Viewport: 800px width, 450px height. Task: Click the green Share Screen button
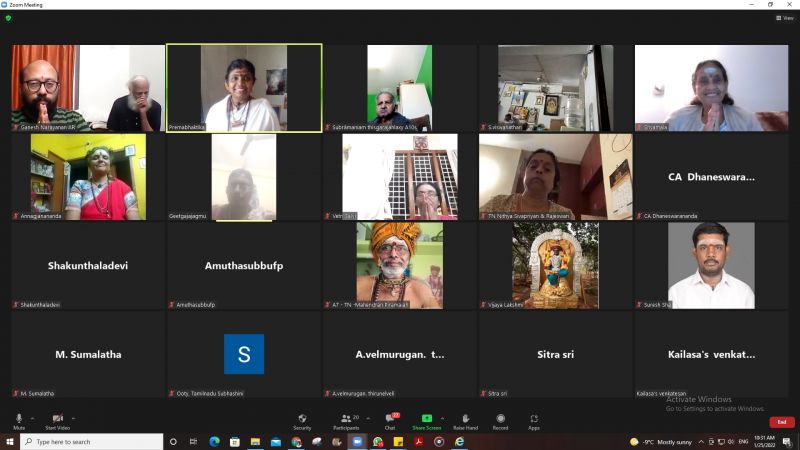pos(427,420)
